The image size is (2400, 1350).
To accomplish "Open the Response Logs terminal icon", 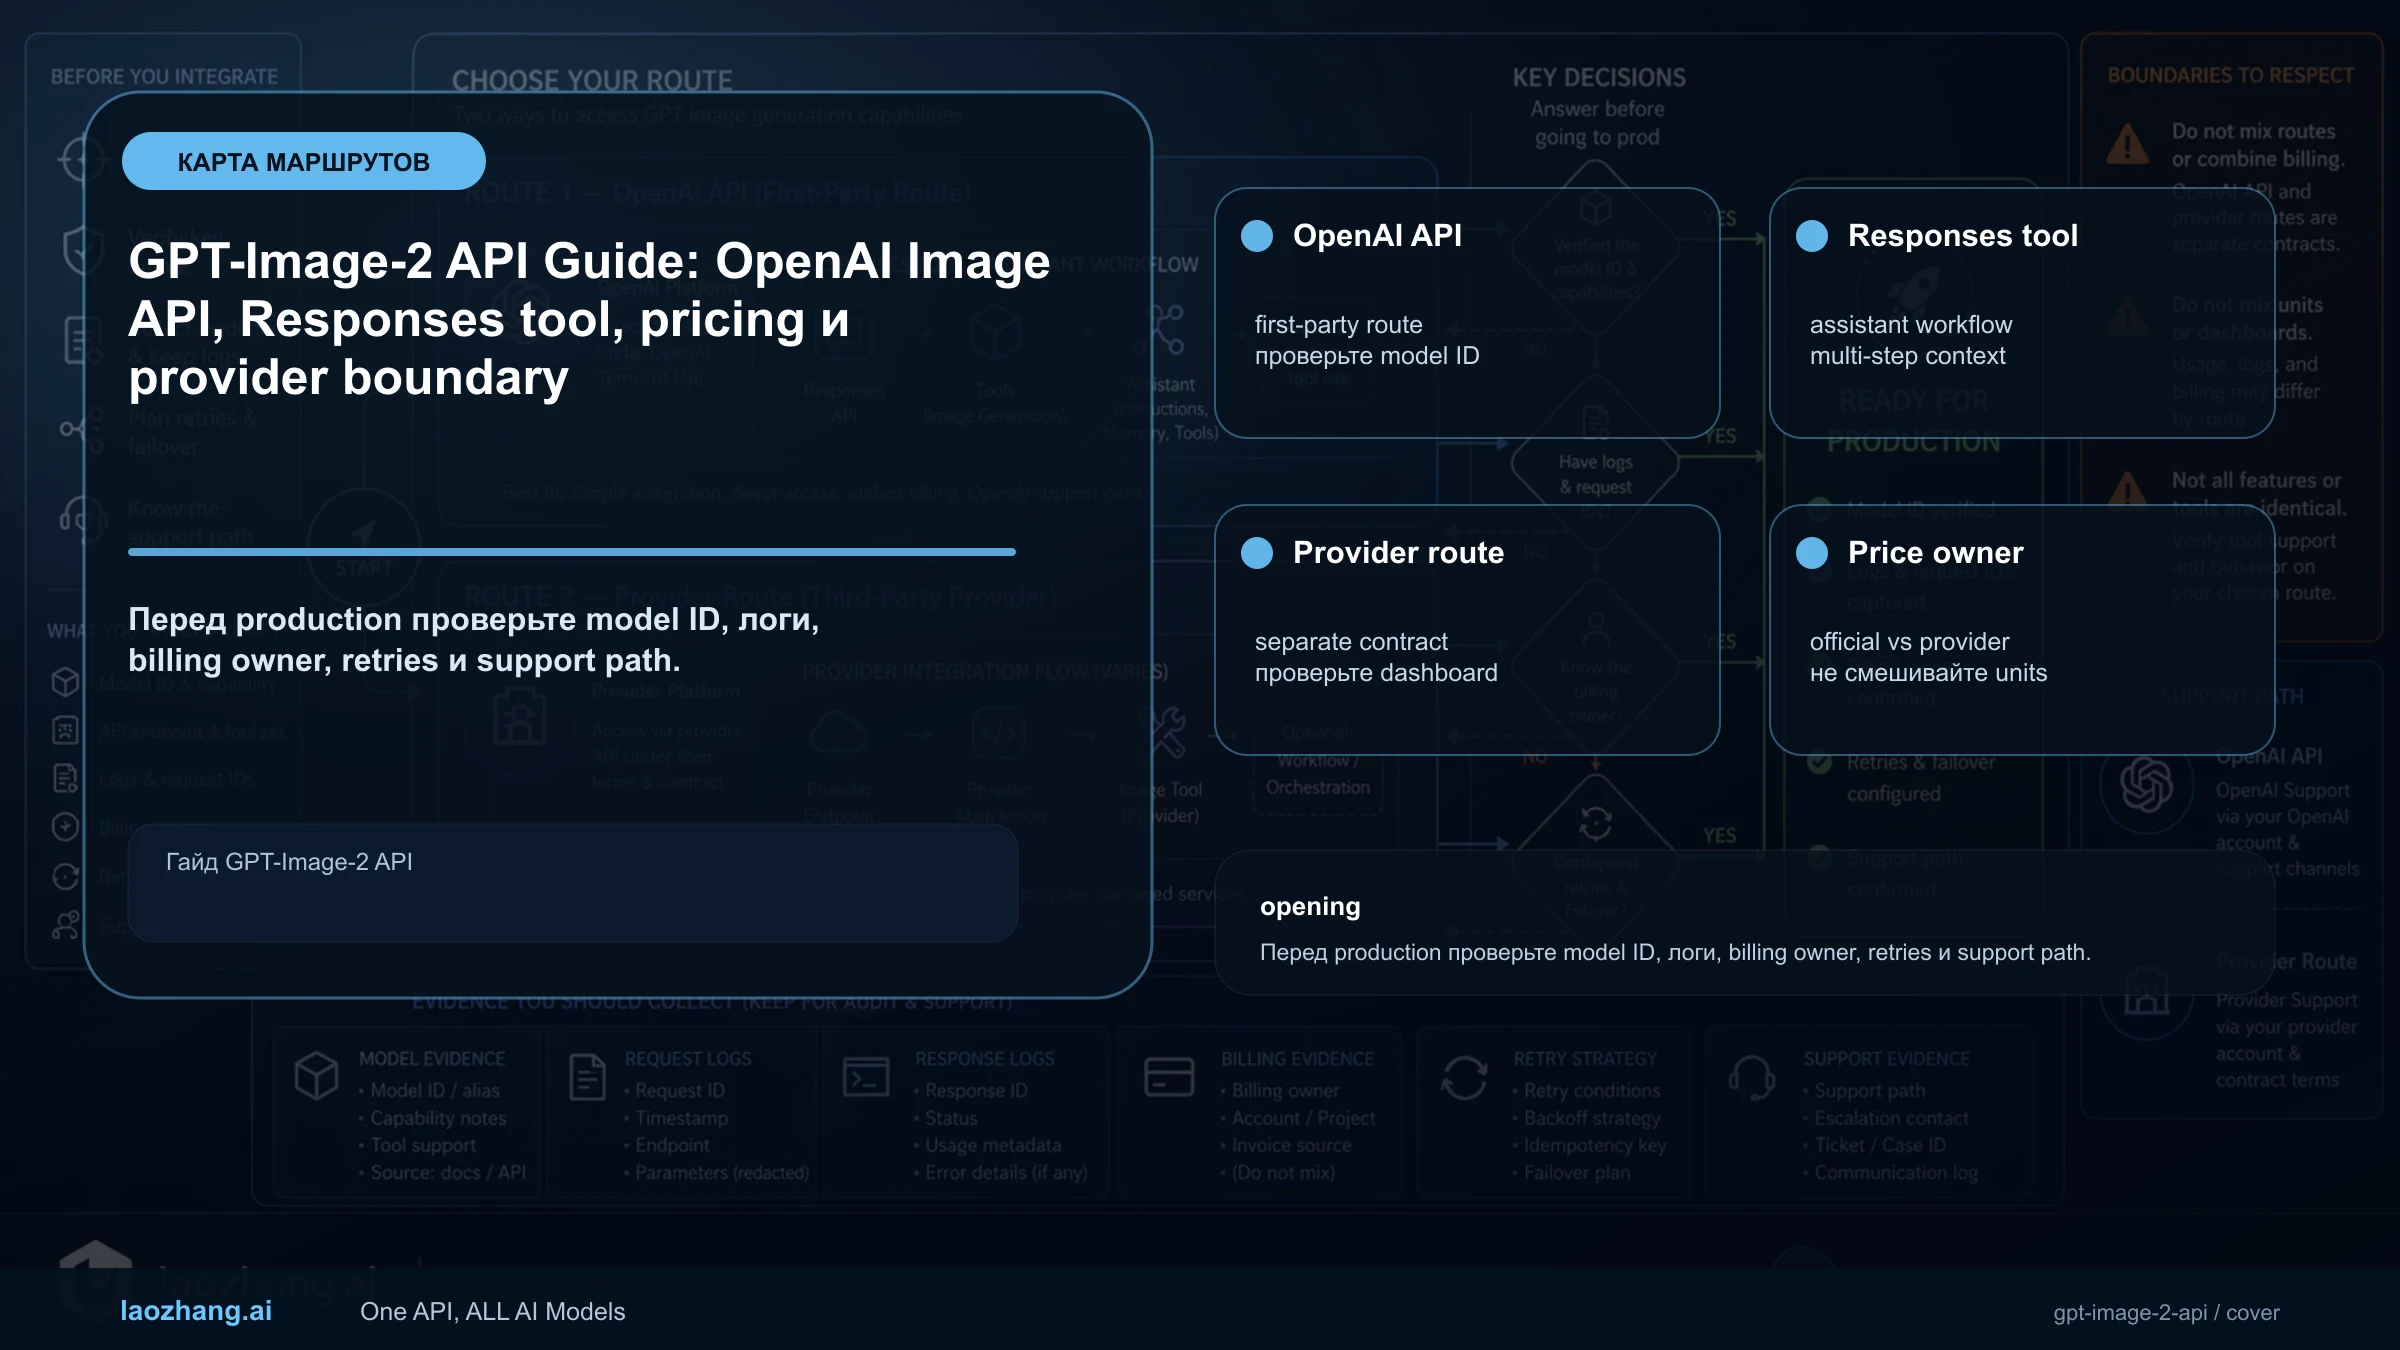I will 866,1077.
